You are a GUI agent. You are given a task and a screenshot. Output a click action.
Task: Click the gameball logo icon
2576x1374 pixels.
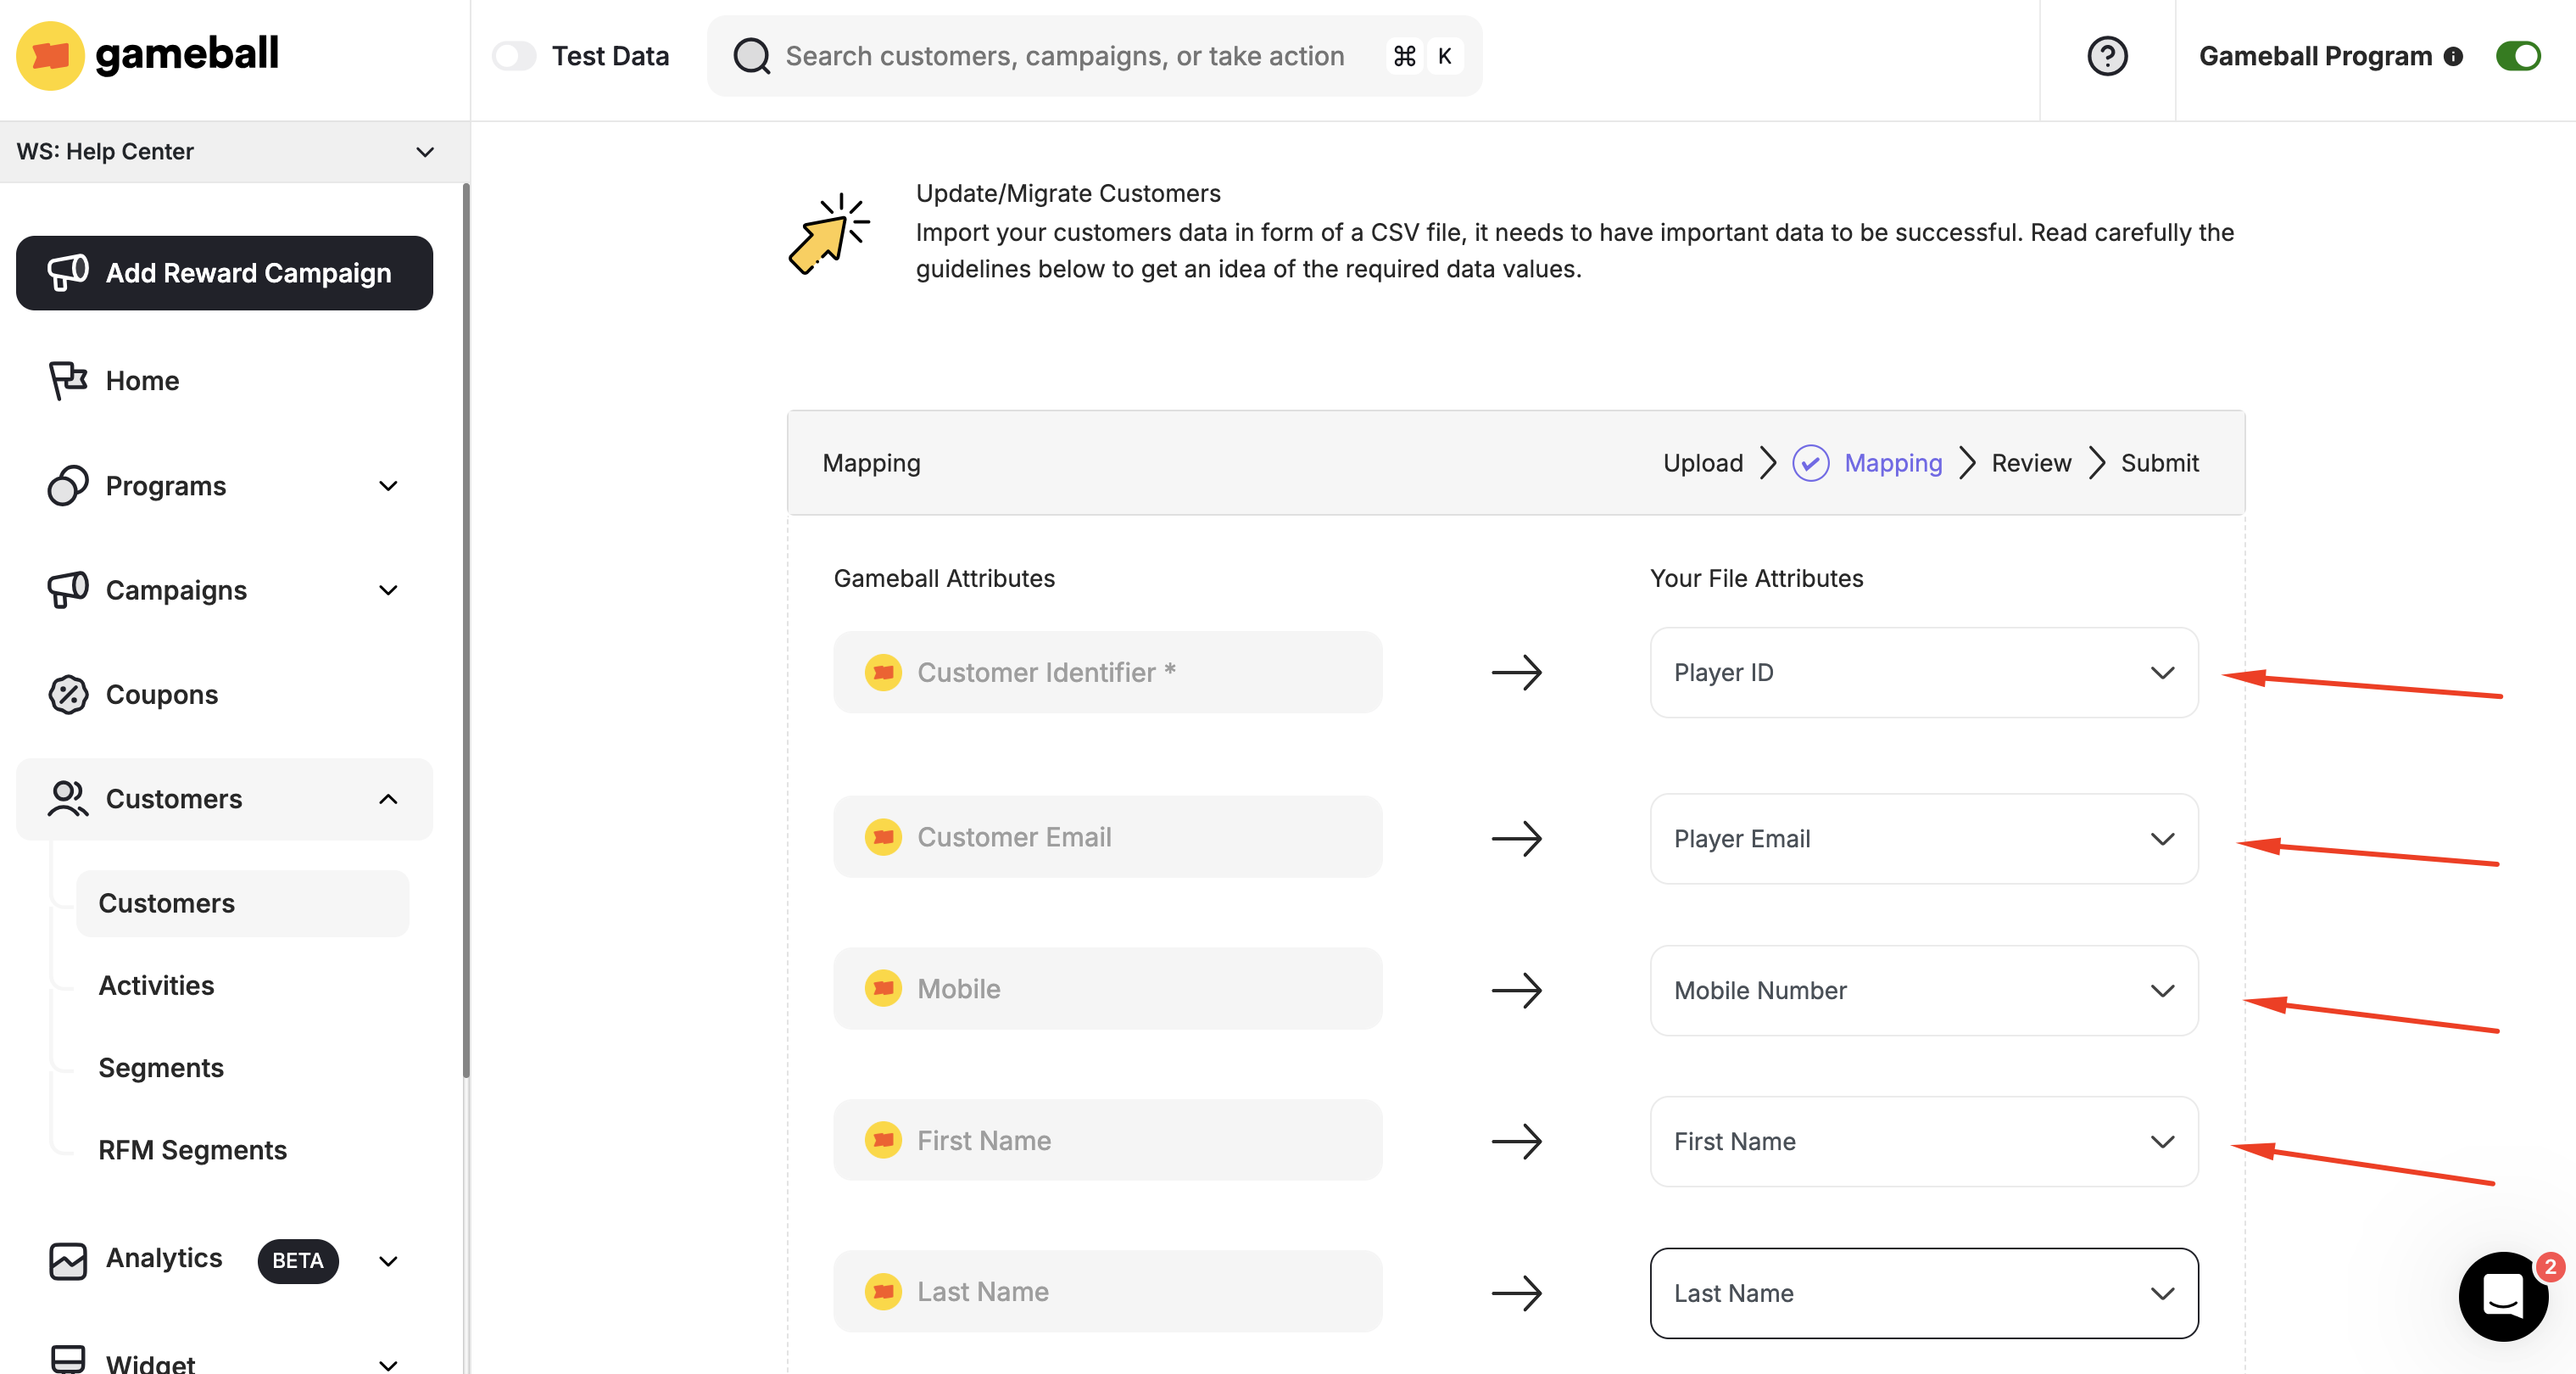50,56
